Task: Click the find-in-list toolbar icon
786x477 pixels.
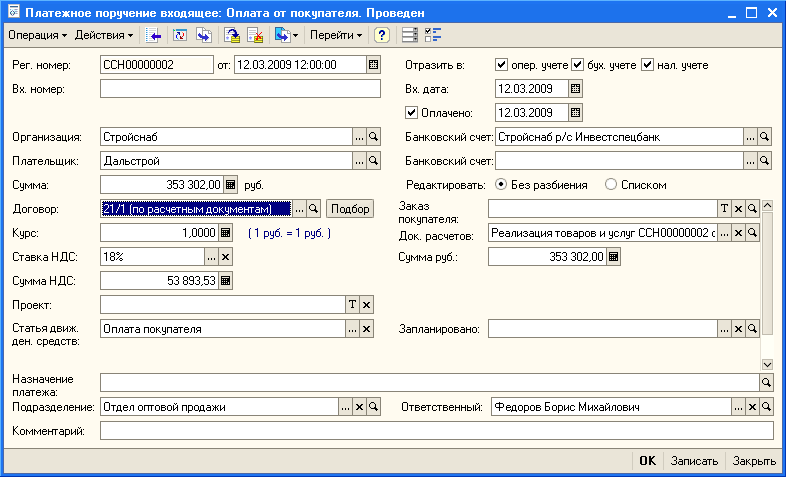Action: 153,35
